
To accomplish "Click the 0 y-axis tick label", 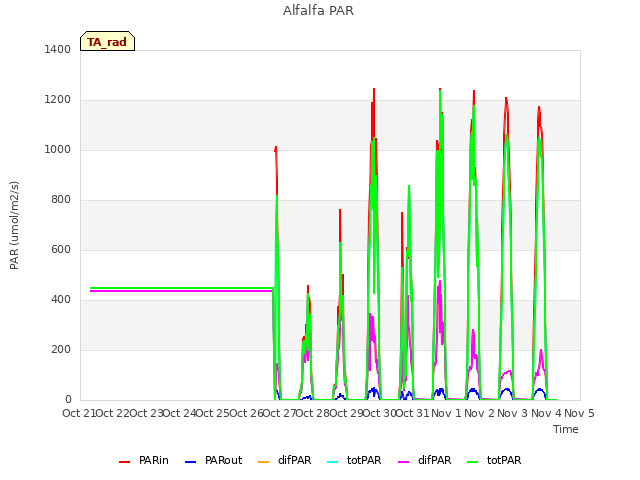I will pyautogui.click(x=68, y=400).
